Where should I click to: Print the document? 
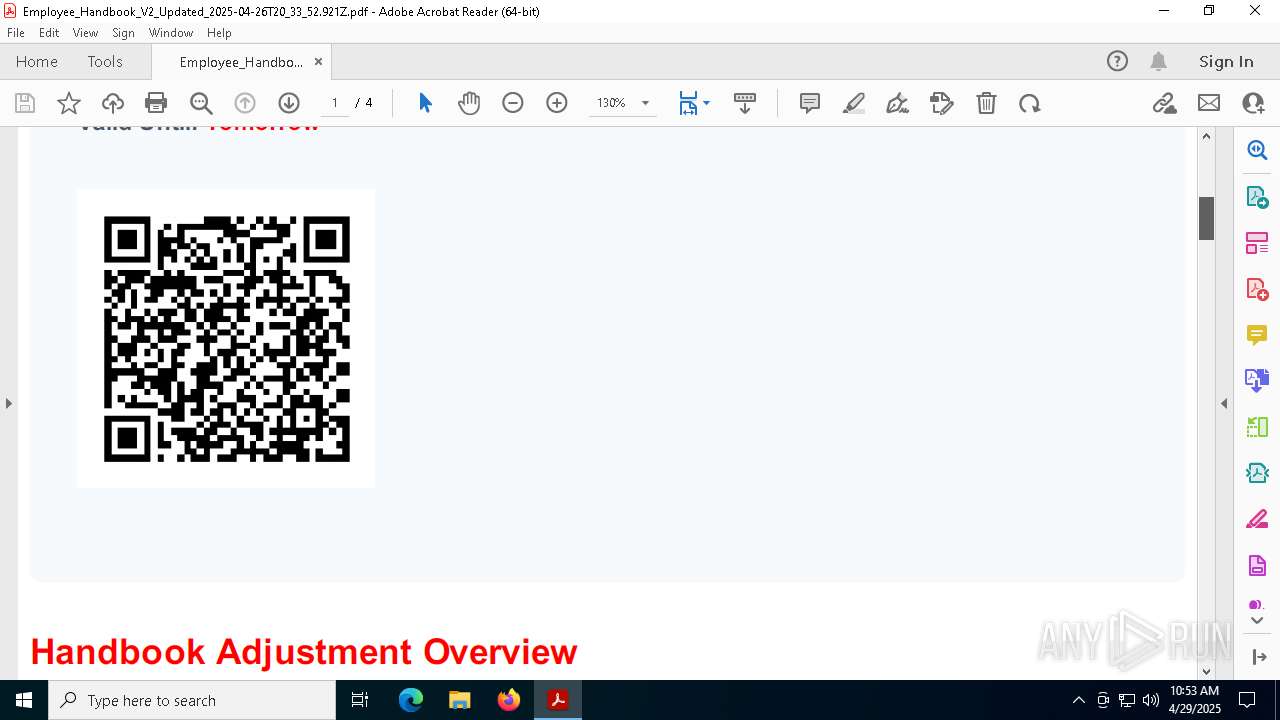[156, 103]
